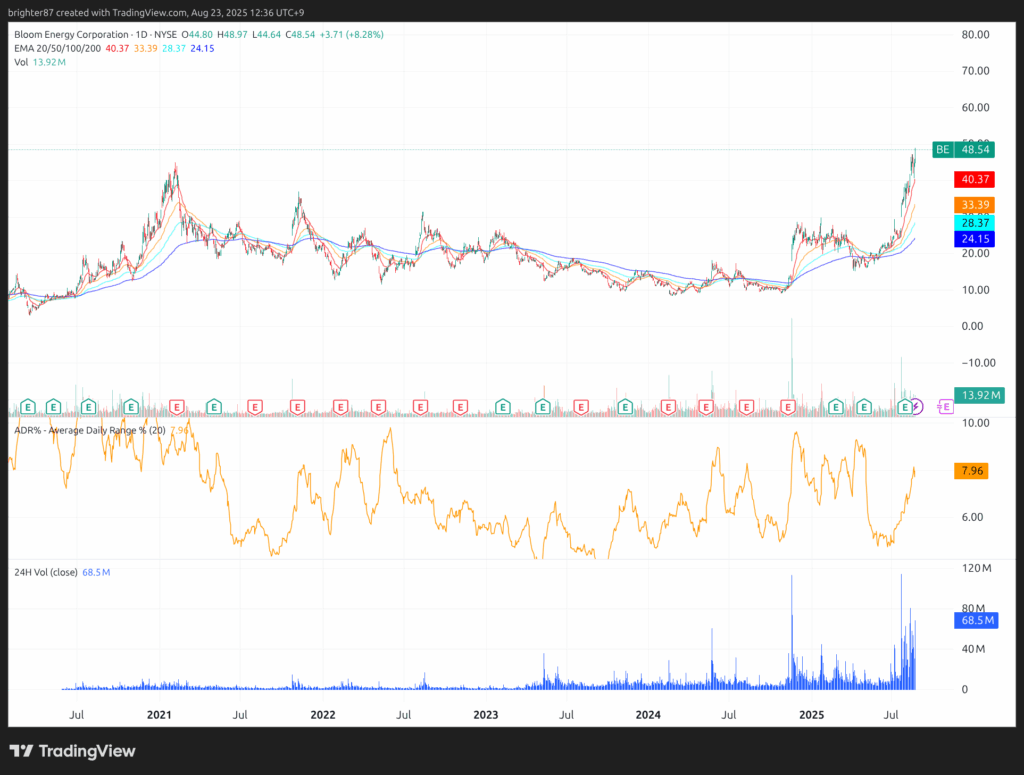Viewport: 1024px width, 775px height.
Task: Click the cyan 28.37 price axis tag
Action: click(x=974, y=223)
